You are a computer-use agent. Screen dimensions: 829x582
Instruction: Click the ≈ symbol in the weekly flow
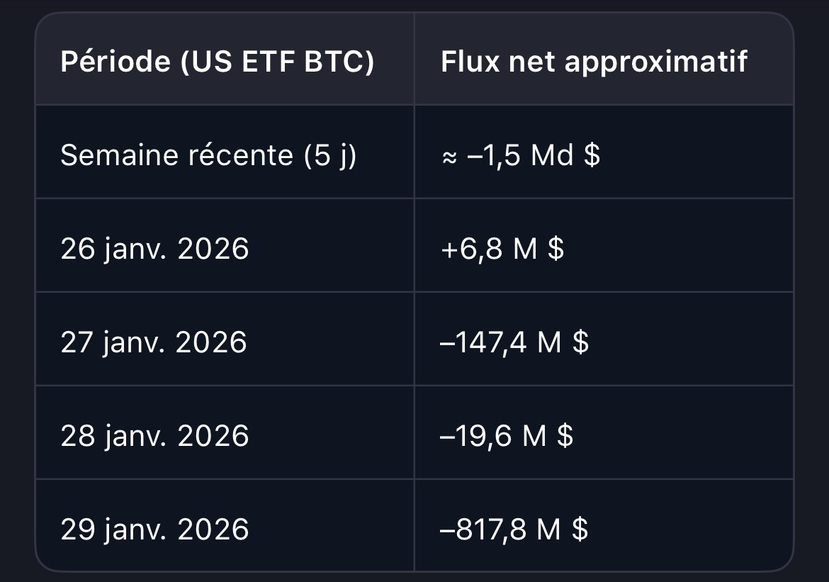coord(449,157)
